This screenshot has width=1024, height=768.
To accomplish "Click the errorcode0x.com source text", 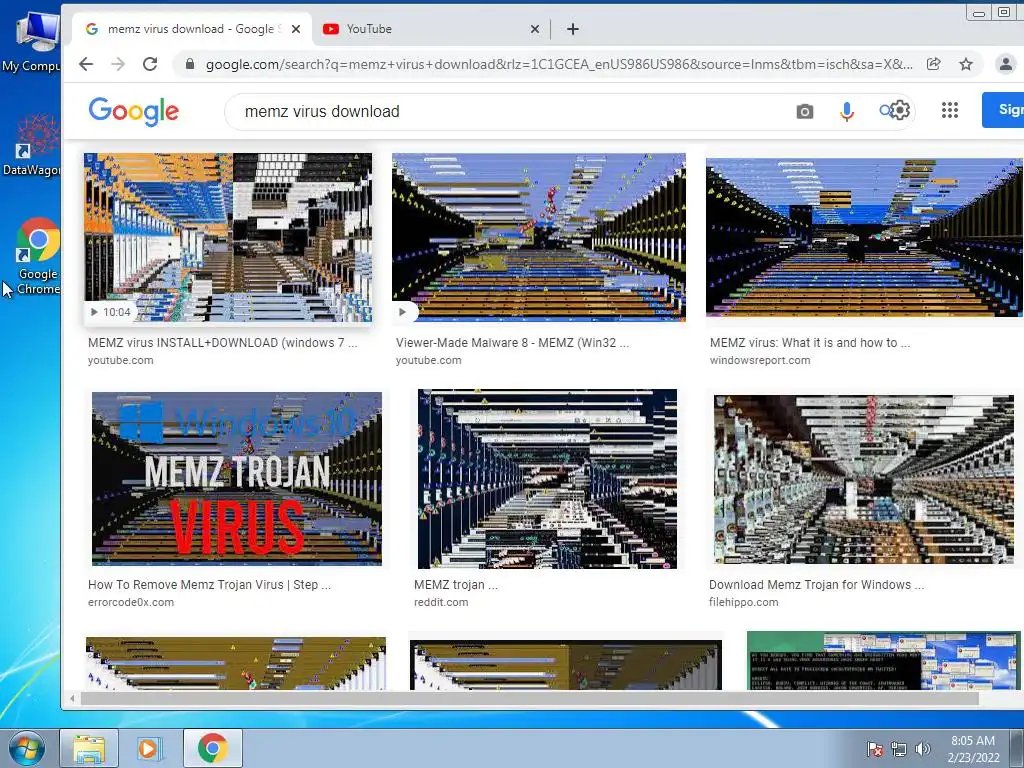I will click(x=131, y=602).
